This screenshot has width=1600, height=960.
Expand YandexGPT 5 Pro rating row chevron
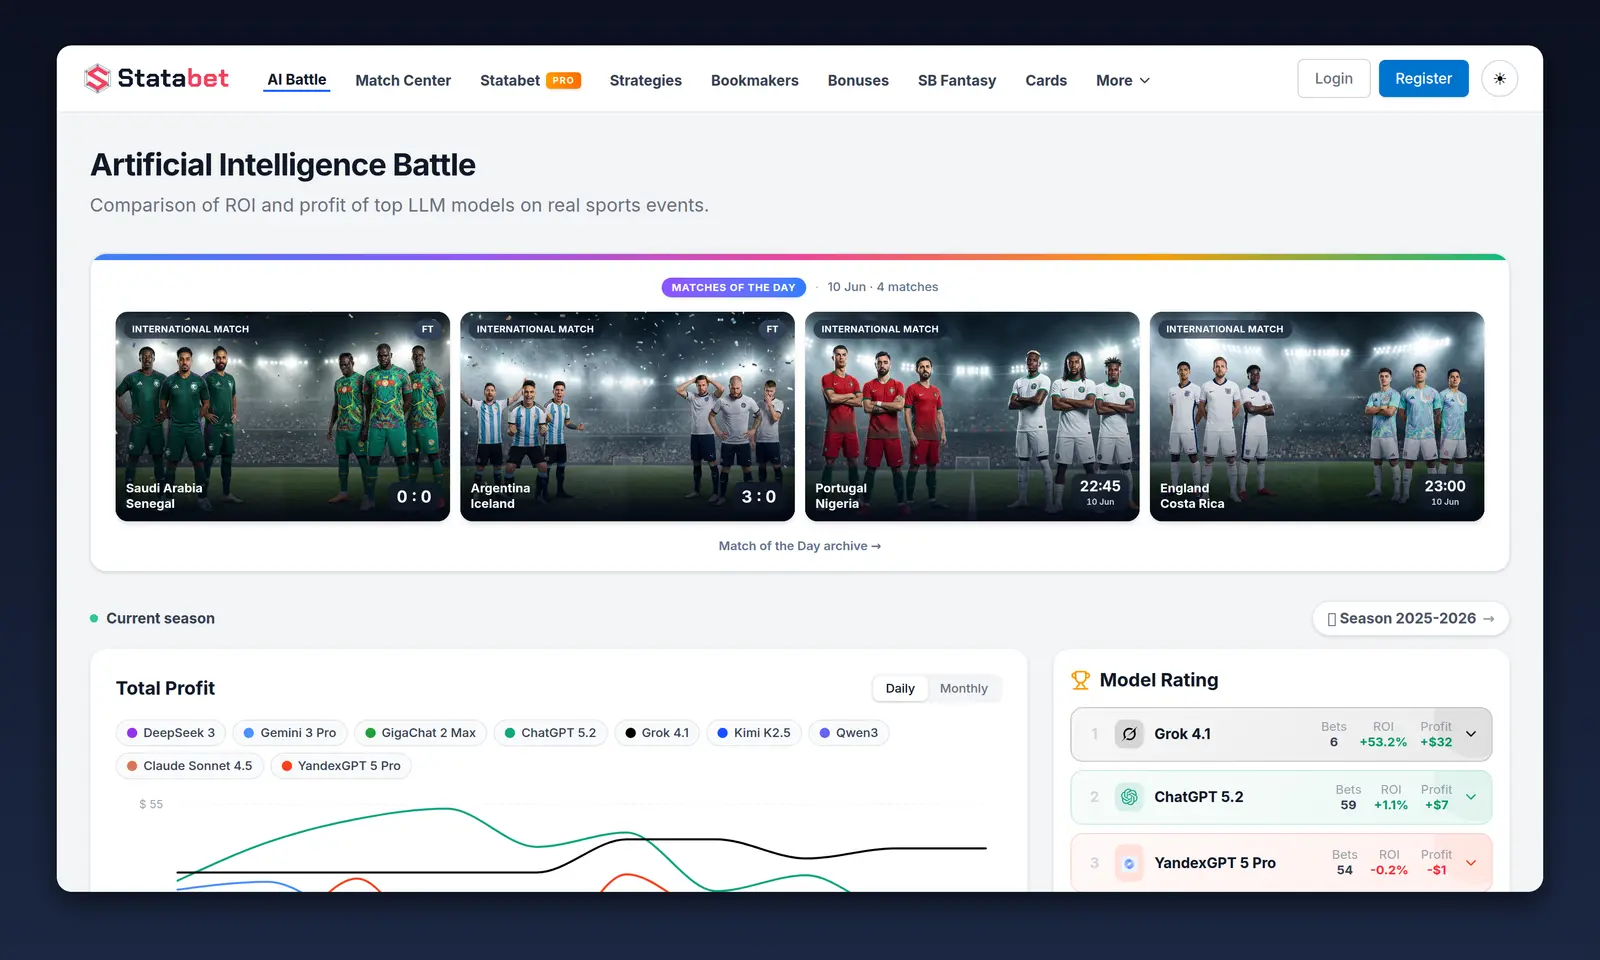(1471, 863)
